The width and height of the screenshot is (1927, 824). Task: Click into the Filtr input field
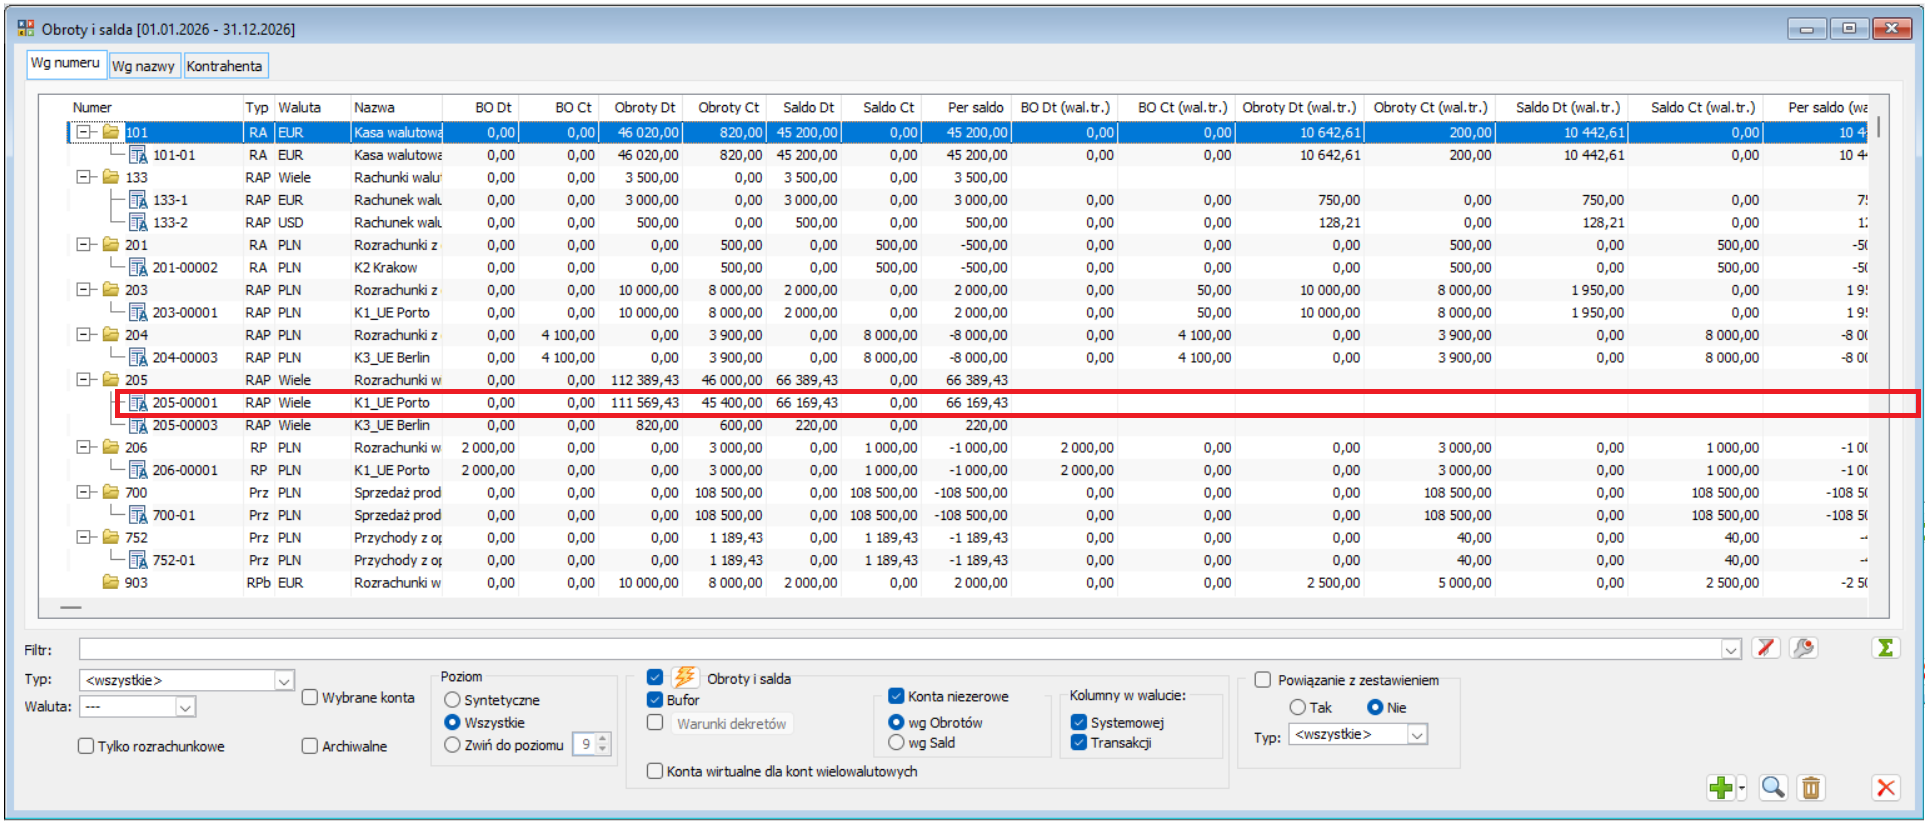[900, 649]
